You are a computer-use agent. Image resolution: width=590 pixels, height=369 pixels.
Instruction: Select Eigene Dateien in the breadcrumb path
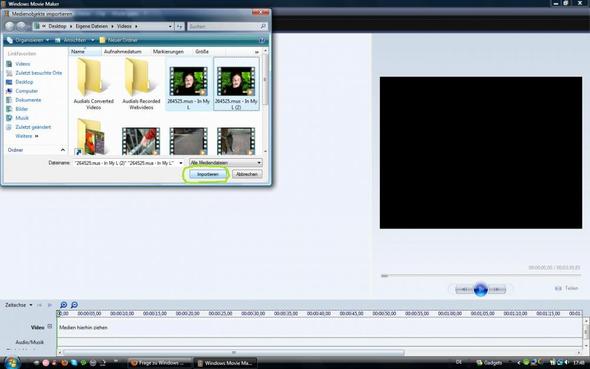91,26
